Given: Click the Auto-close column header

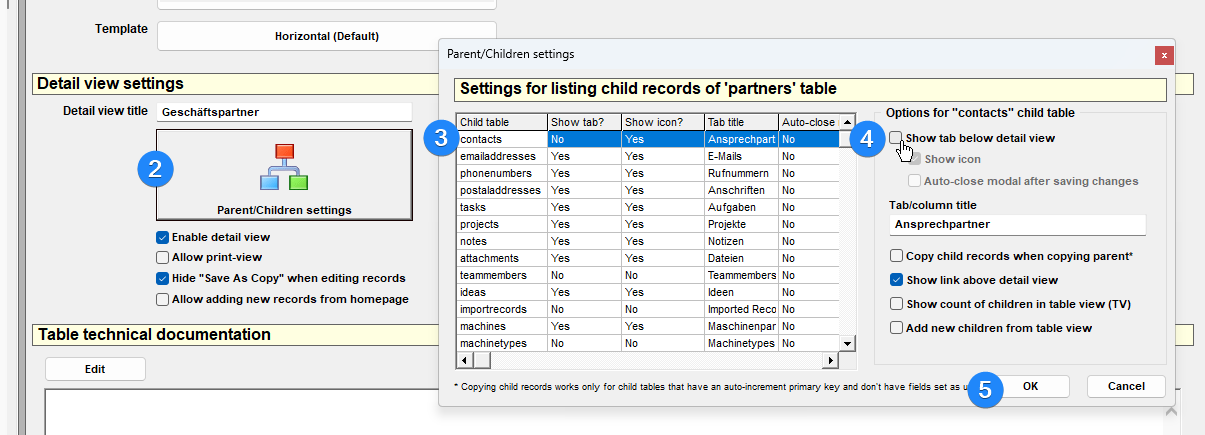Looking at the screenshot, I should click(x=808, y=122).
